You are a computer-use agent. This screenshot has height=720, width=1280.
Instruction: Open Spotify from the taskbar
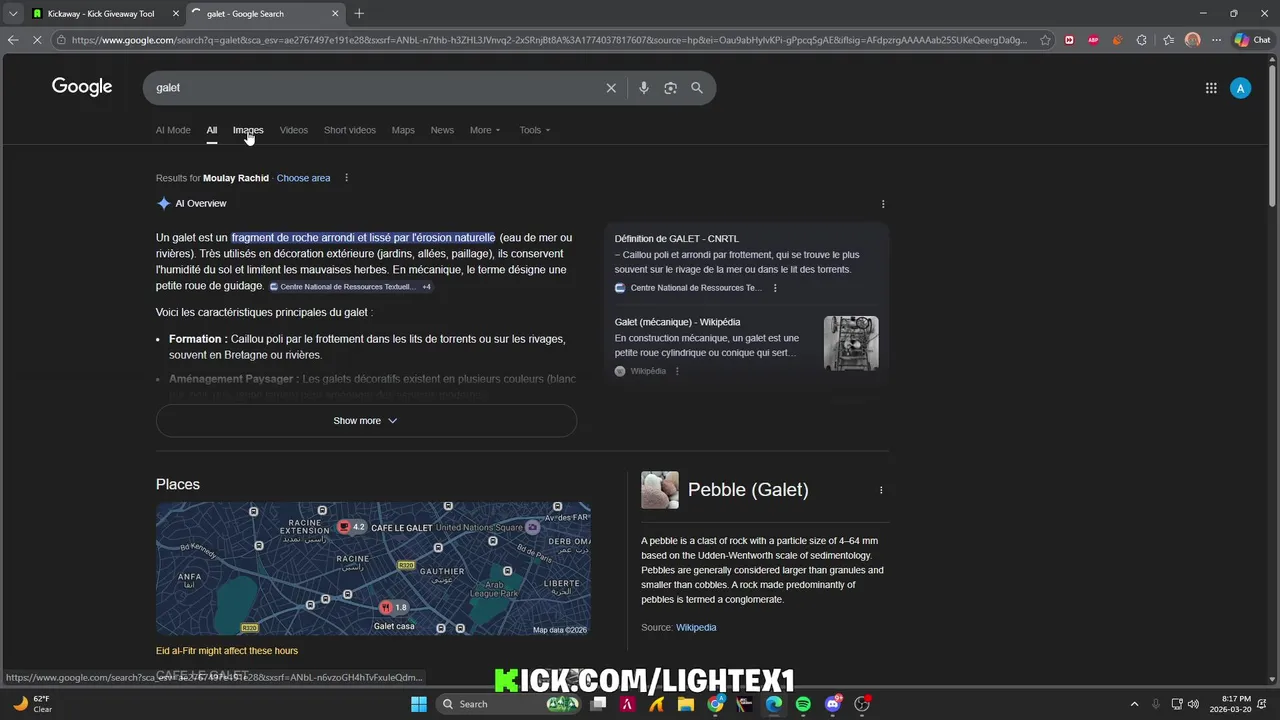[803, 704]
